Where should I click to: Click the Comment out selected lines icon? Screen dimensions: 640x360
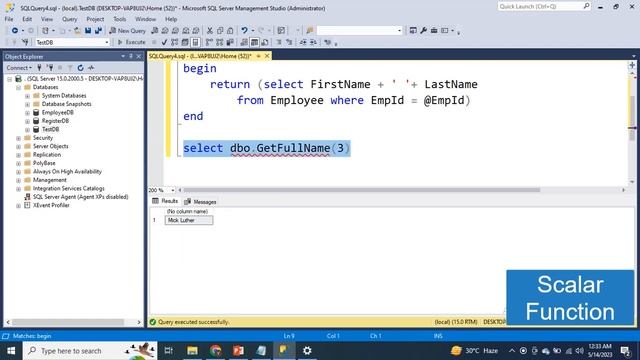[279, 42]
